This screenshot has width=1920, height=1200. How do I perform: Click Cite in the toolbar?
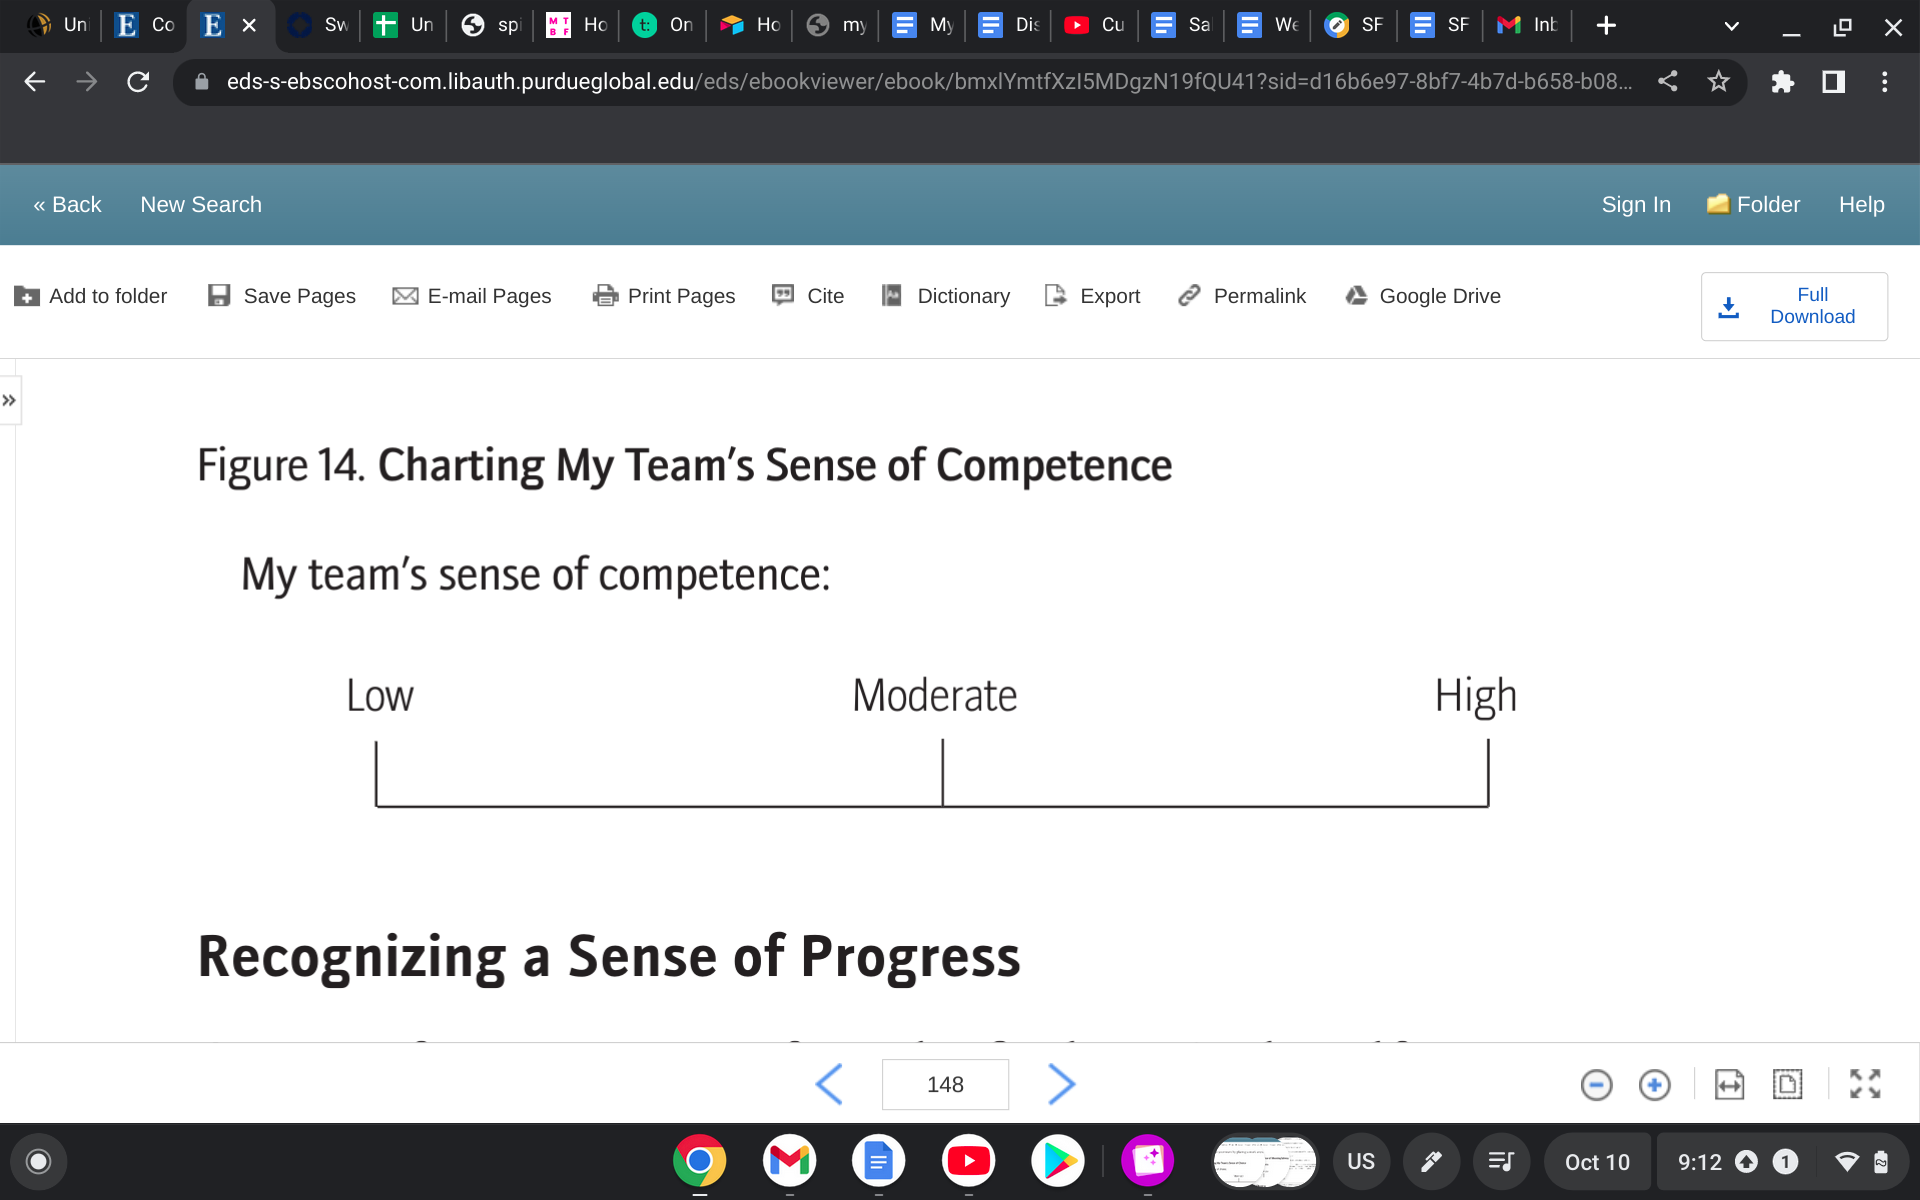[x=808, y=296]
